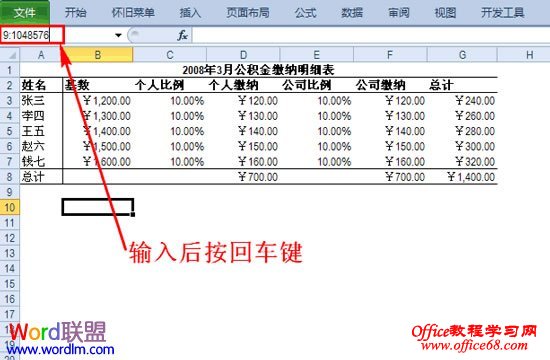Viewport: 550px width, 360px height.
Task: Click 李四's 公司缴纳 cell ￥130.00
Action: (x=390, y=116)
